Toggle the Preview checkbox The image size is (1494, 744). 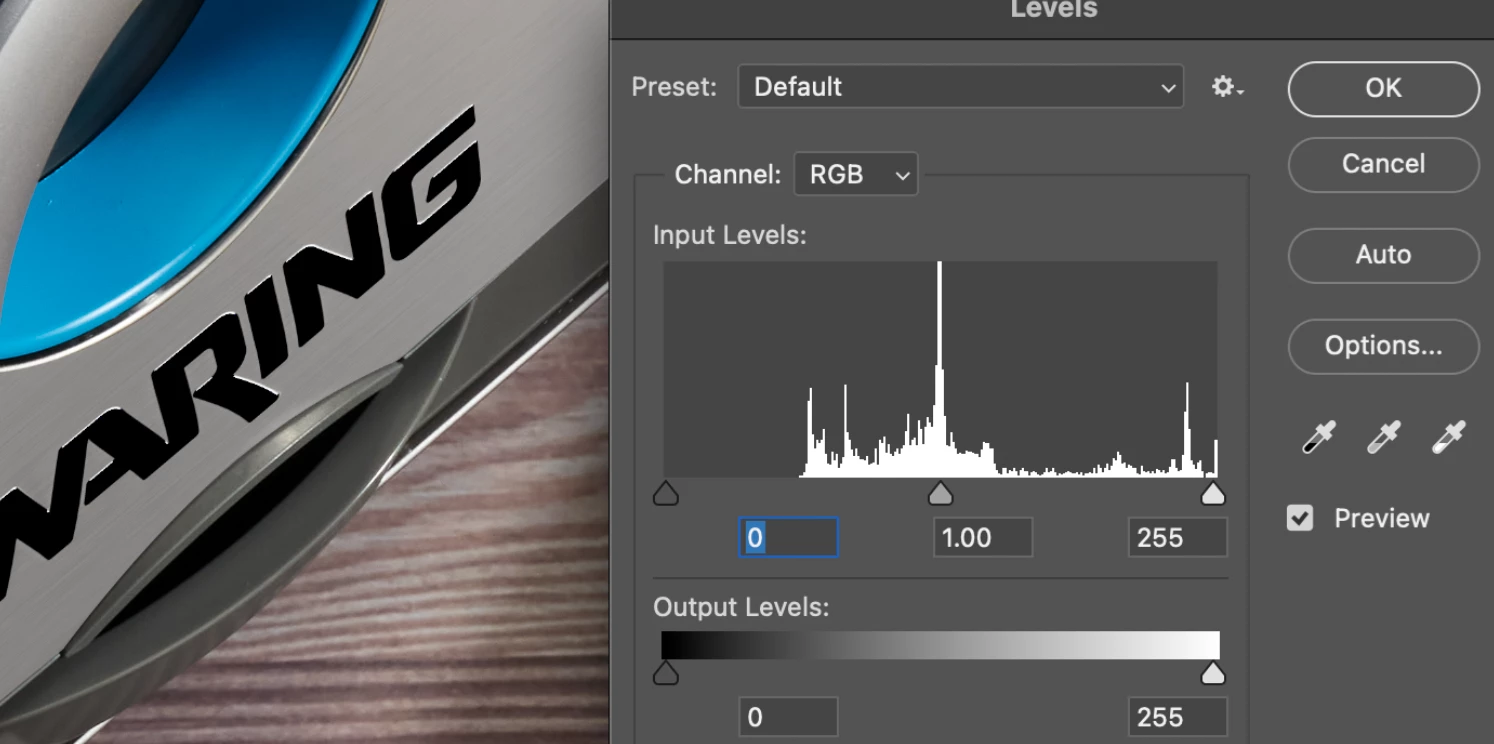tap(1300, 518)
